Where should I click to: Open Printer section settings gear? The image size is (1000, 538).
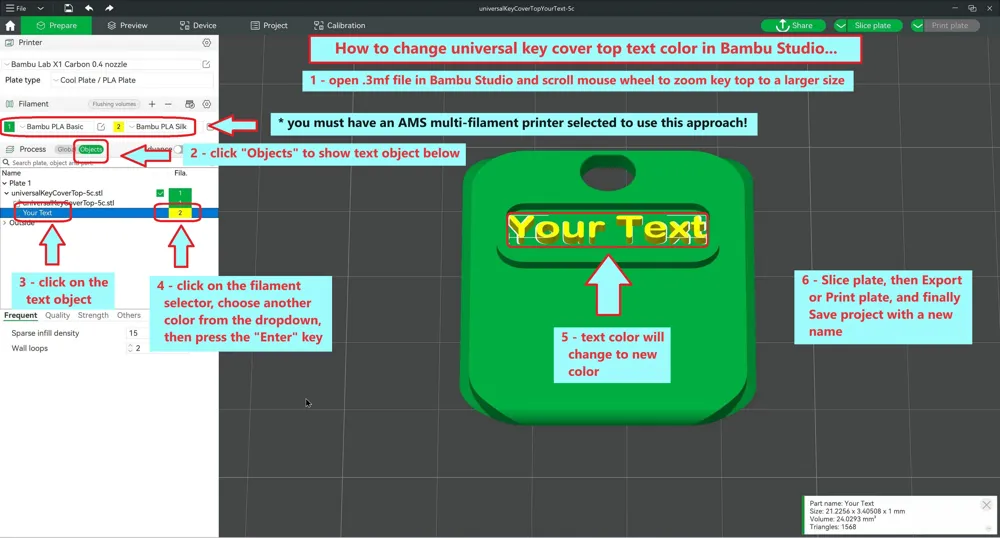point(207,43)
